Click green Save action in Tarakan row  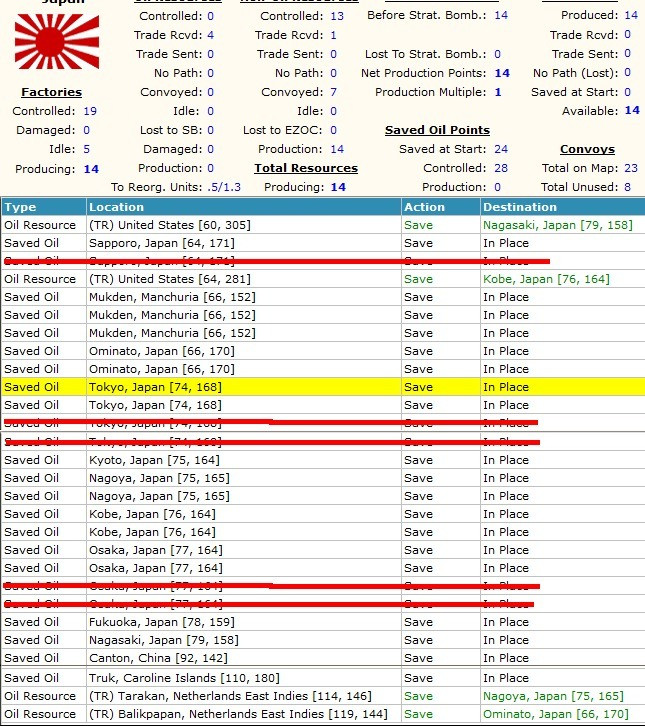[x=418, y=696]
